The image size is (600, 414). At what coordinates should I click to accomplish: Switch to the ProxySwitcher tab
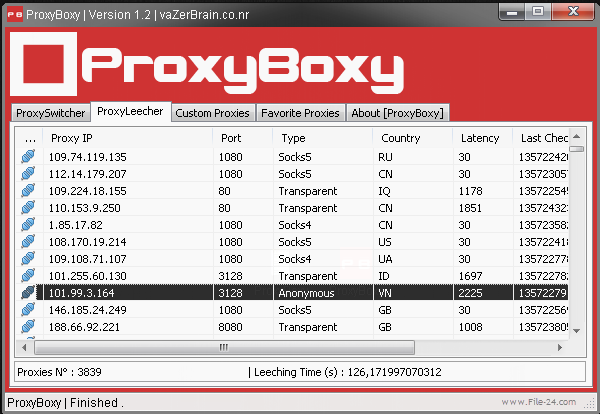(51, 113)
